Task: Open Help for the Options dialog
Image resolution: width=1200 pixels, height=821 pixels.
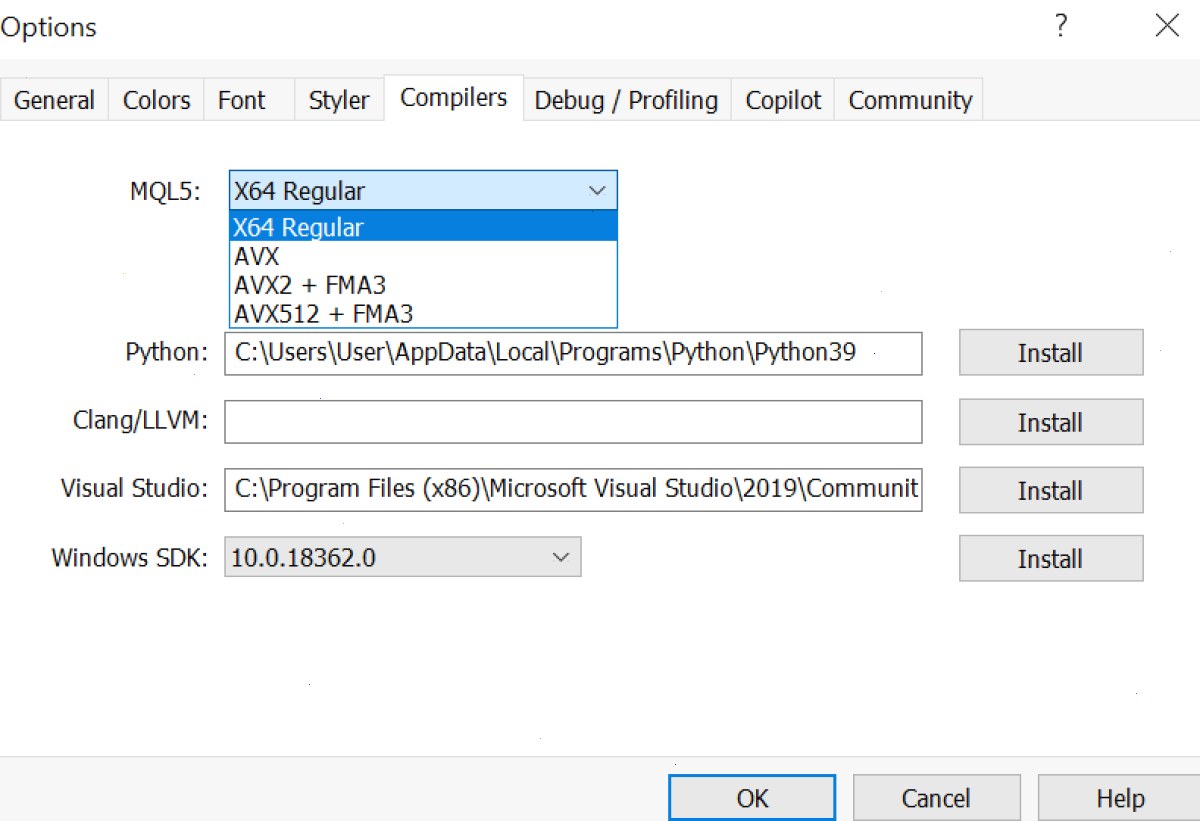Action: 1120,798
